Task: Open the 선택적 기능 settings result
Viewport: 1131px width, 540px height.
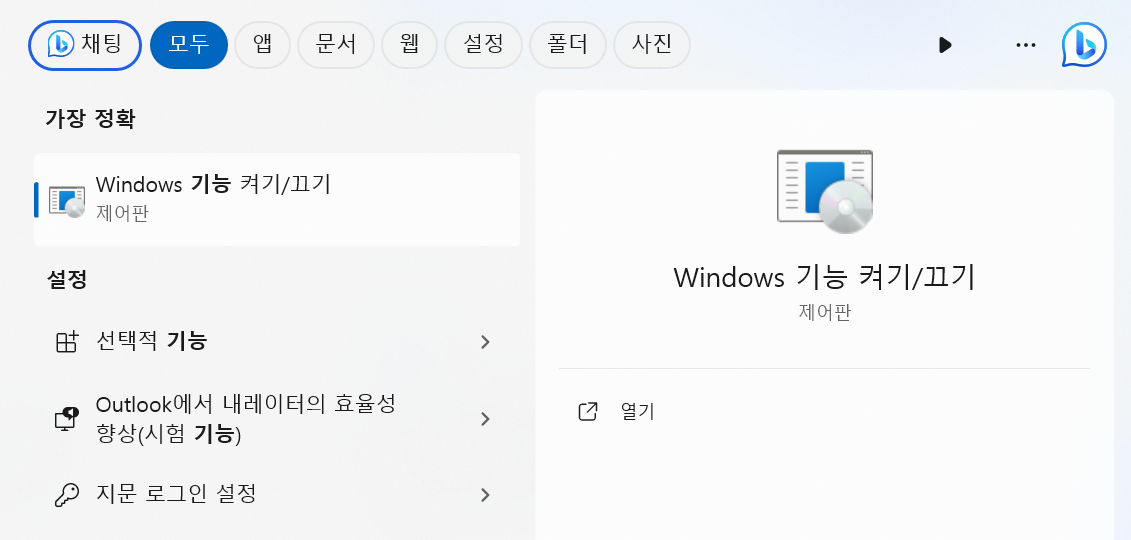Action: tap(277, 342)
